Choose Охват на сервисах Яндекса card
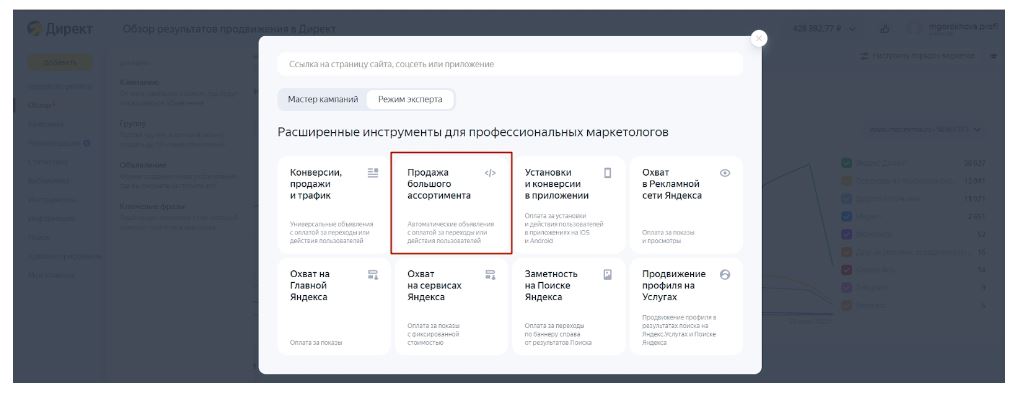This screenshot has height=403, width=1022. tap(451, 306)
